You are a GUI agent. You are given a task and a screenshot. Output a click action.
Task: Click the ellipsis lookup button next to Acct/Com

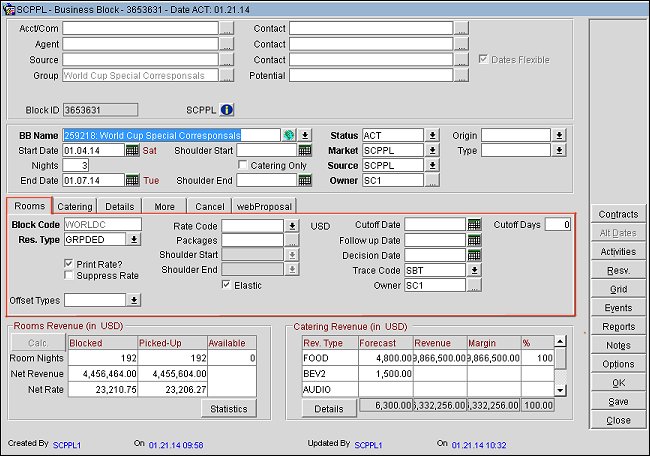coord(227,29)
